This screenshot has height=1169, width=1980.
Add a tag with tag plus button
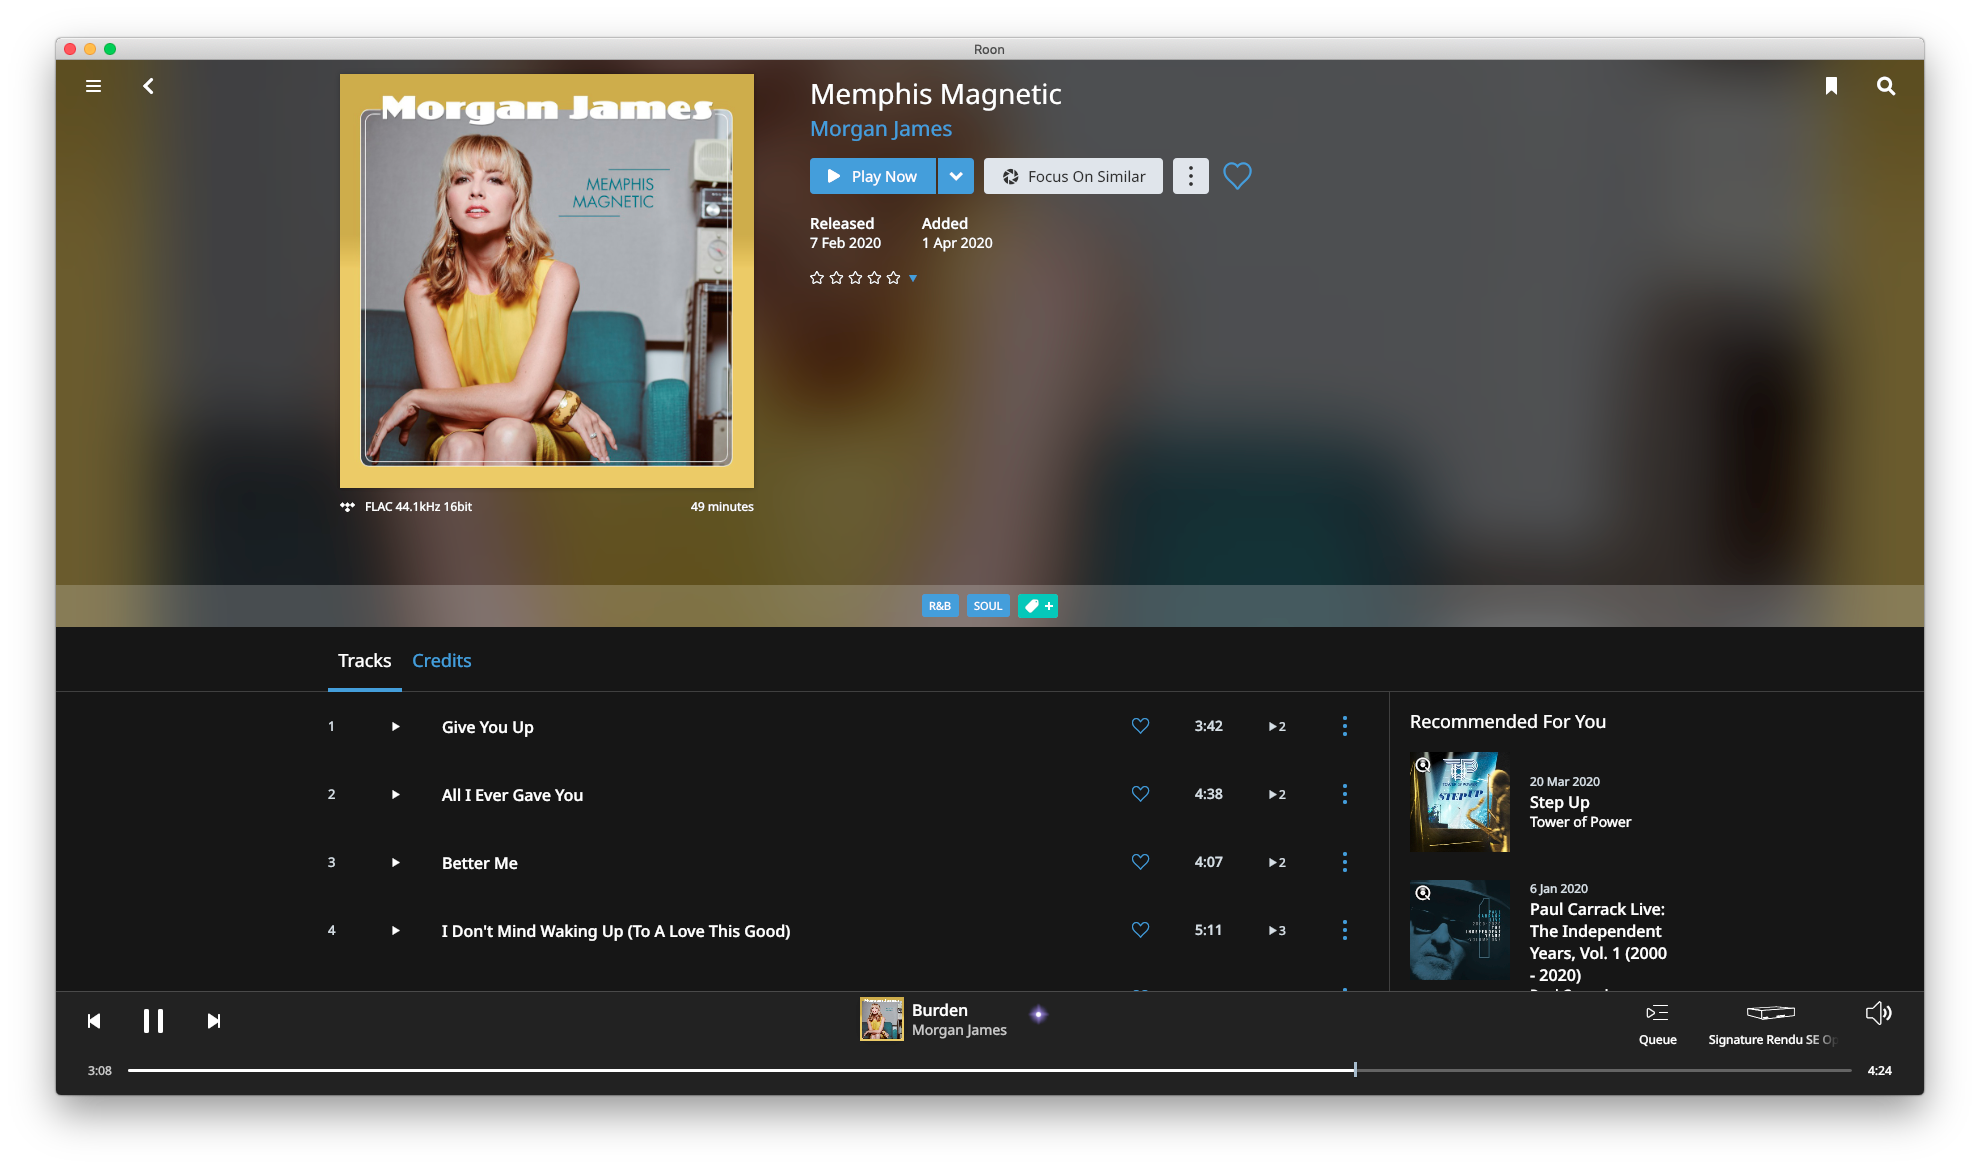1038,606
